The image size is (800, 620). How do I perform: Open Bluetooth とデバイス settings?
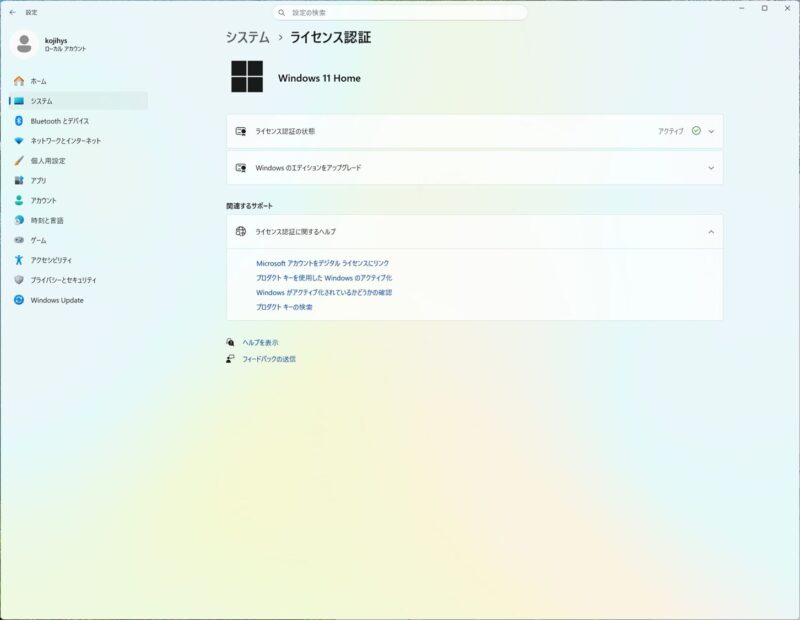[79, 121]
